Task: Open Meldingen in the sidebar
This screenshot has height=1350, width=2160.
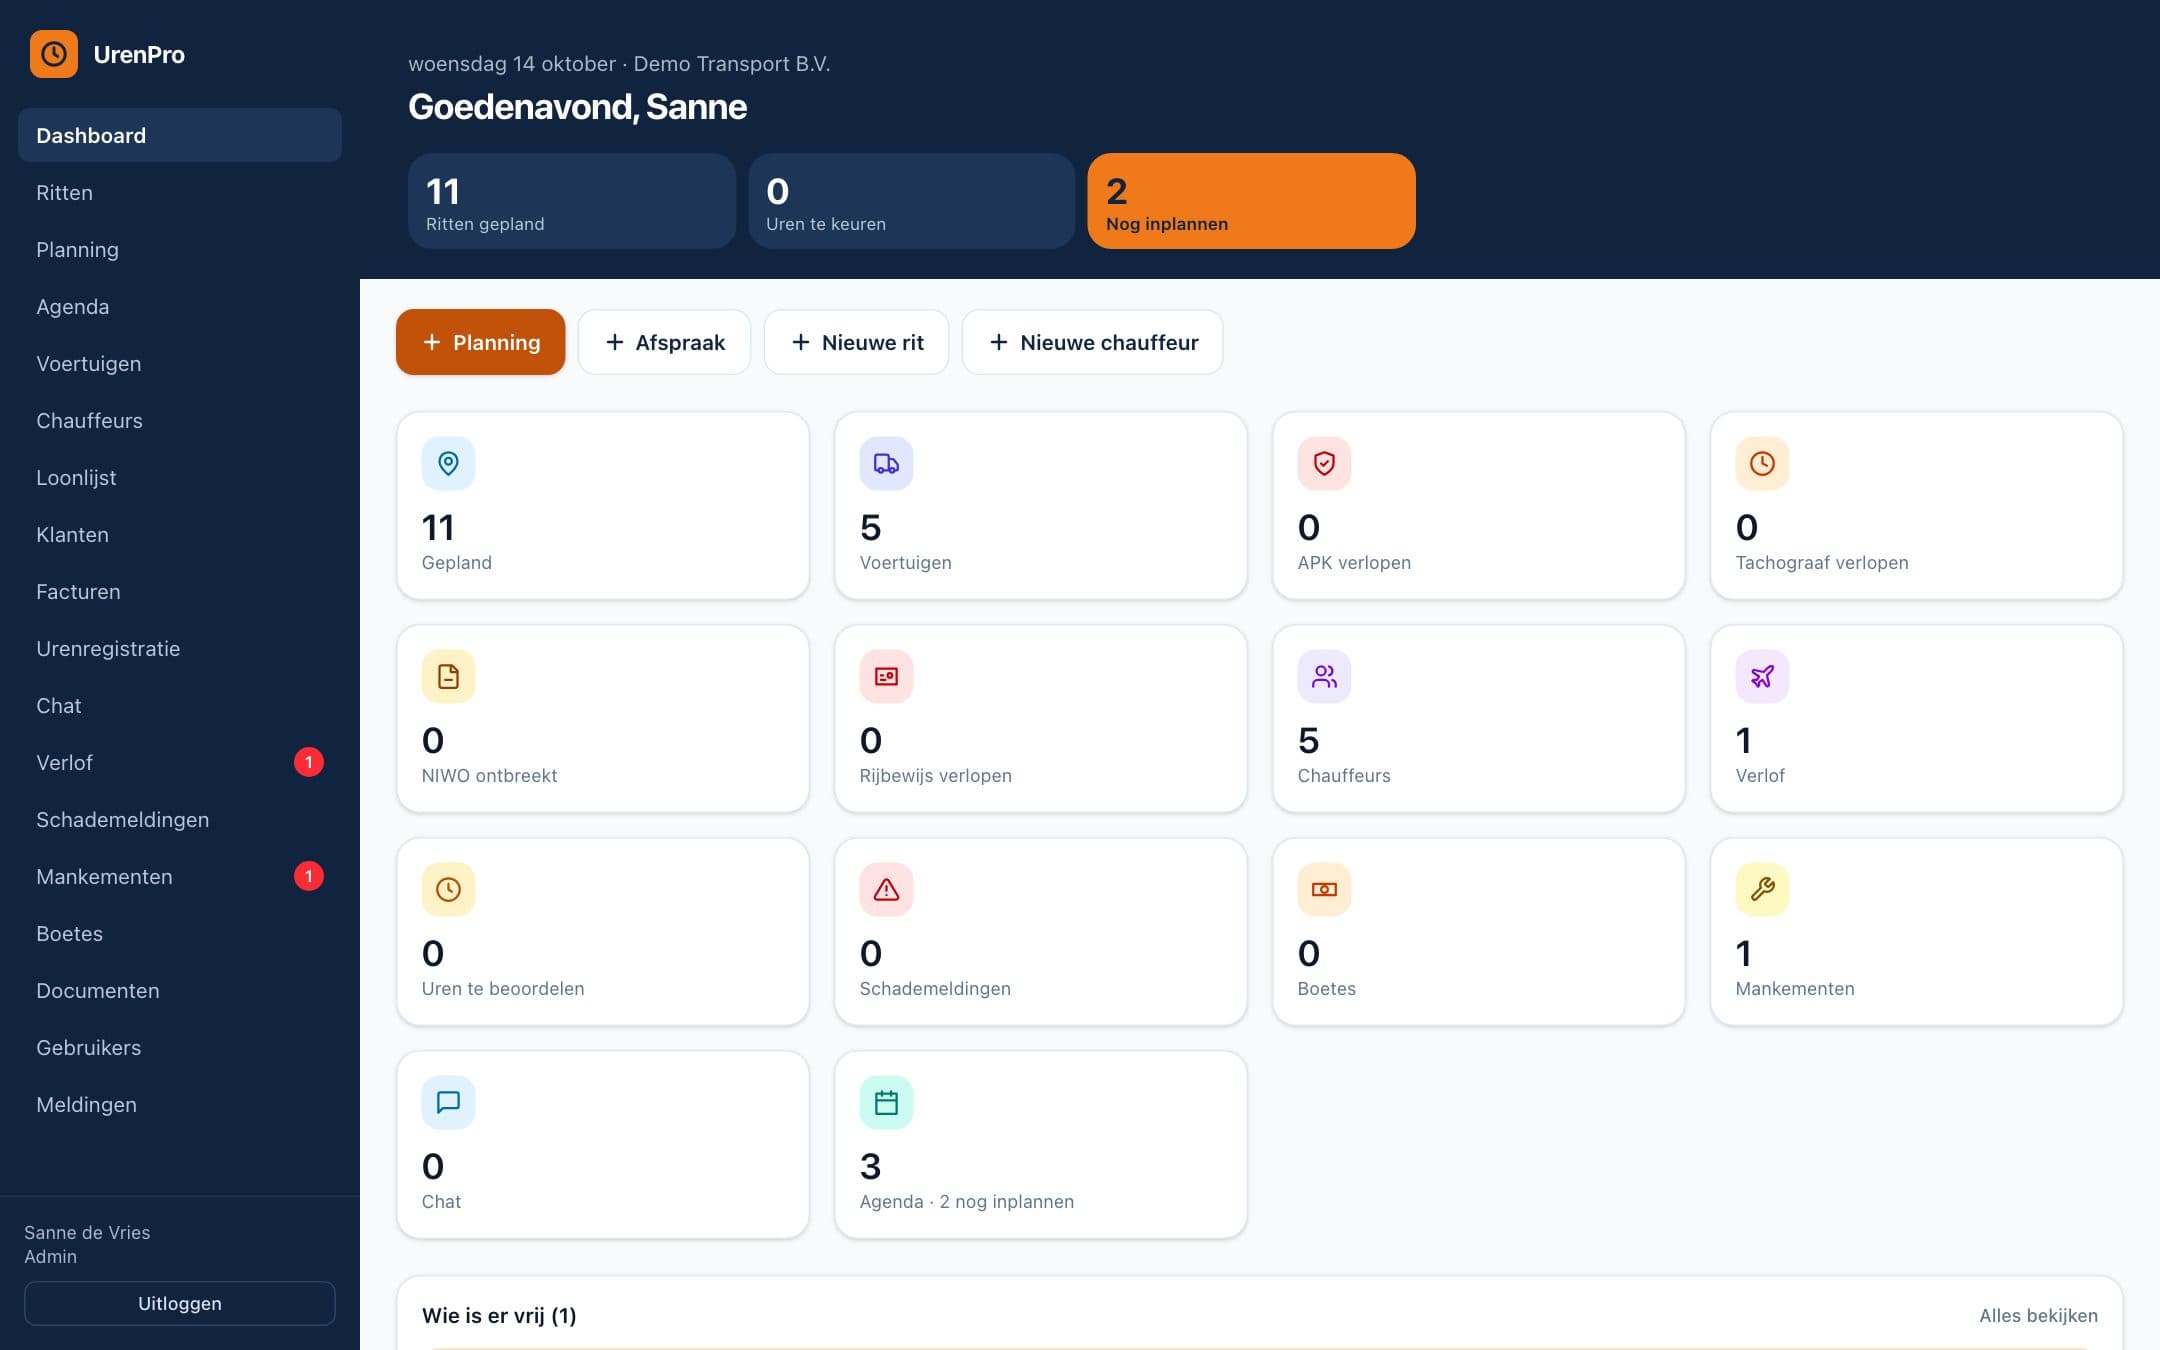Action: point(180,1104)
